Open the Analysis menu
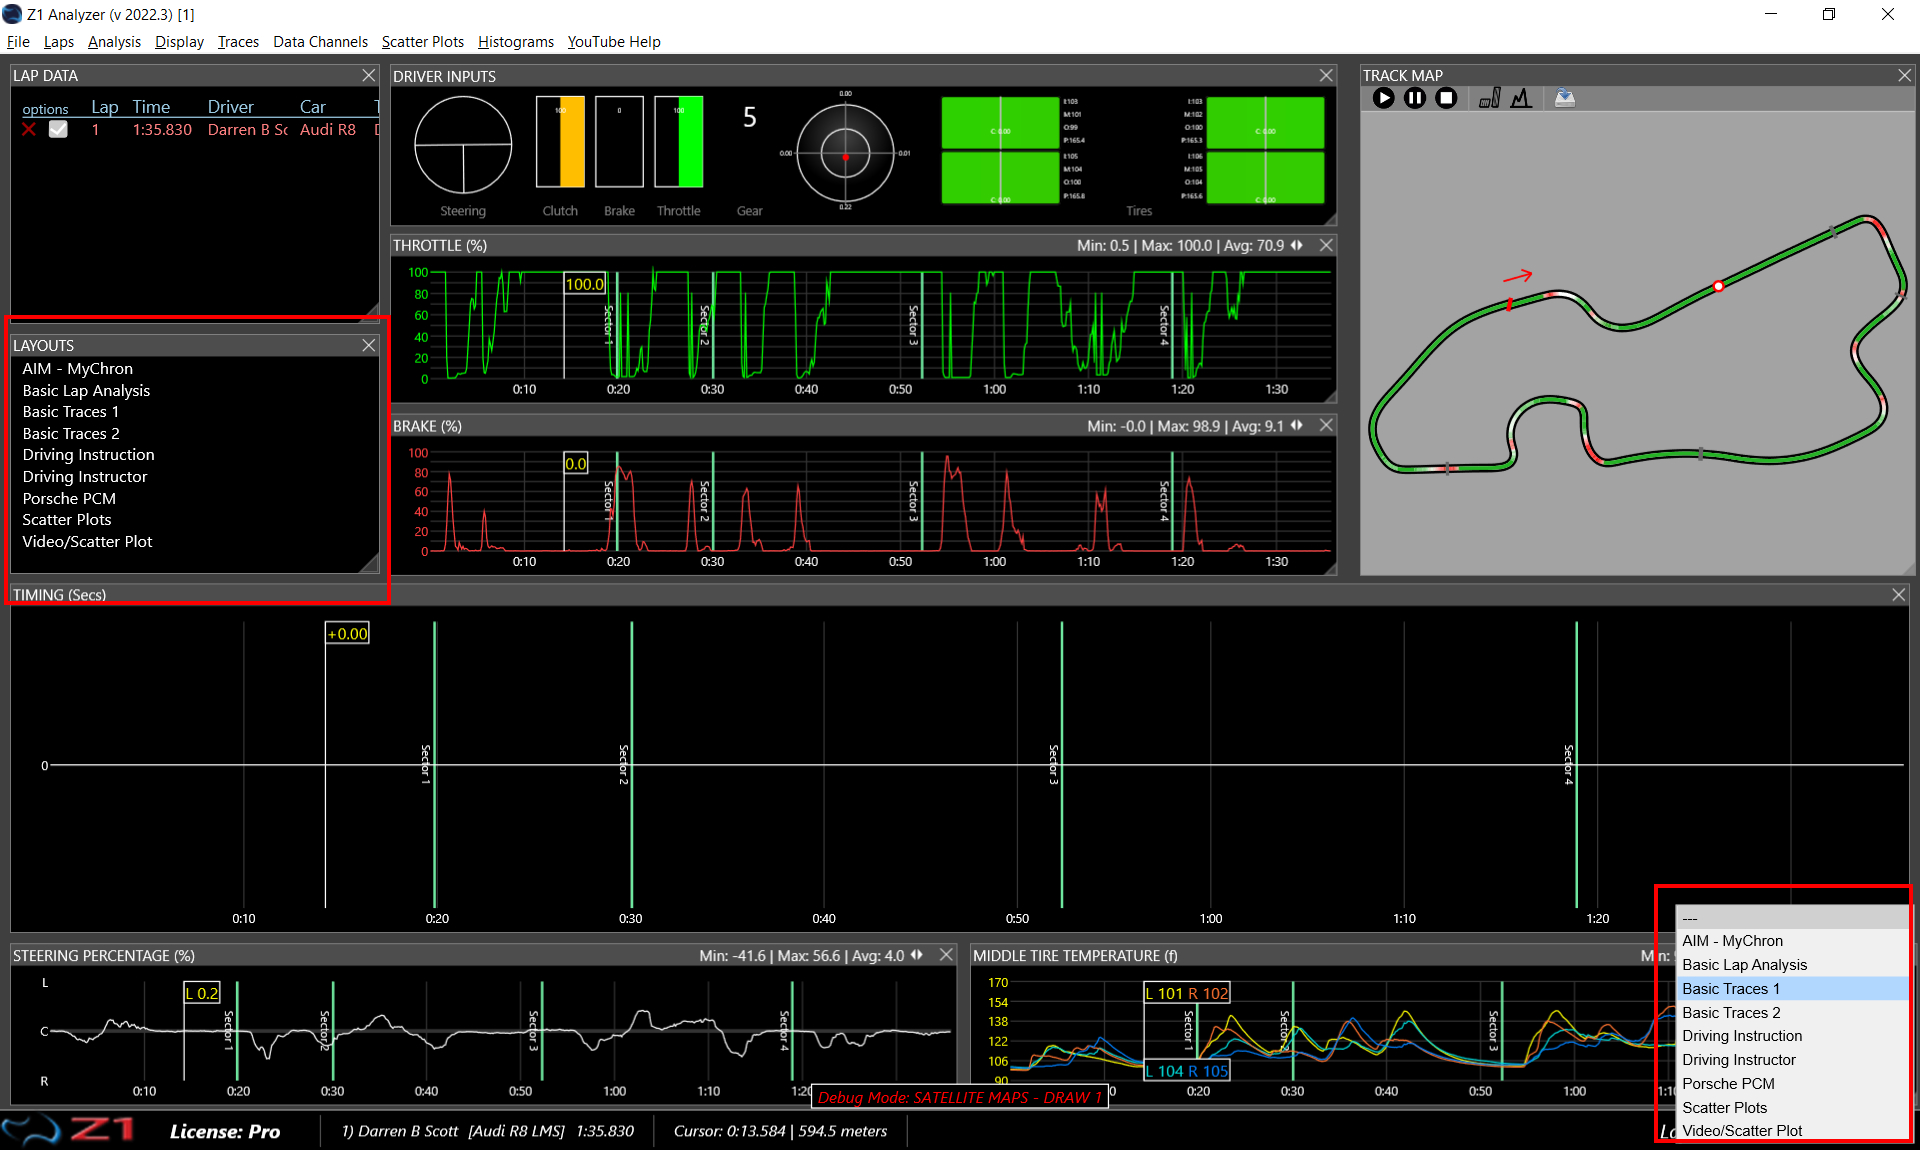The height and width of the screenshot is (1150, 1920). [x=114, y=42]
